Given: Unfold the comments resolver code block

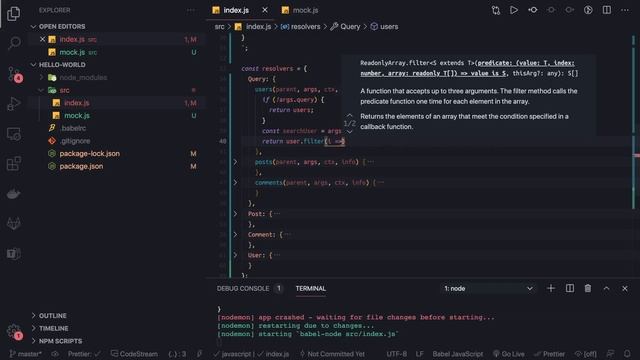Looking at the screenshot, I should point(235,182).
